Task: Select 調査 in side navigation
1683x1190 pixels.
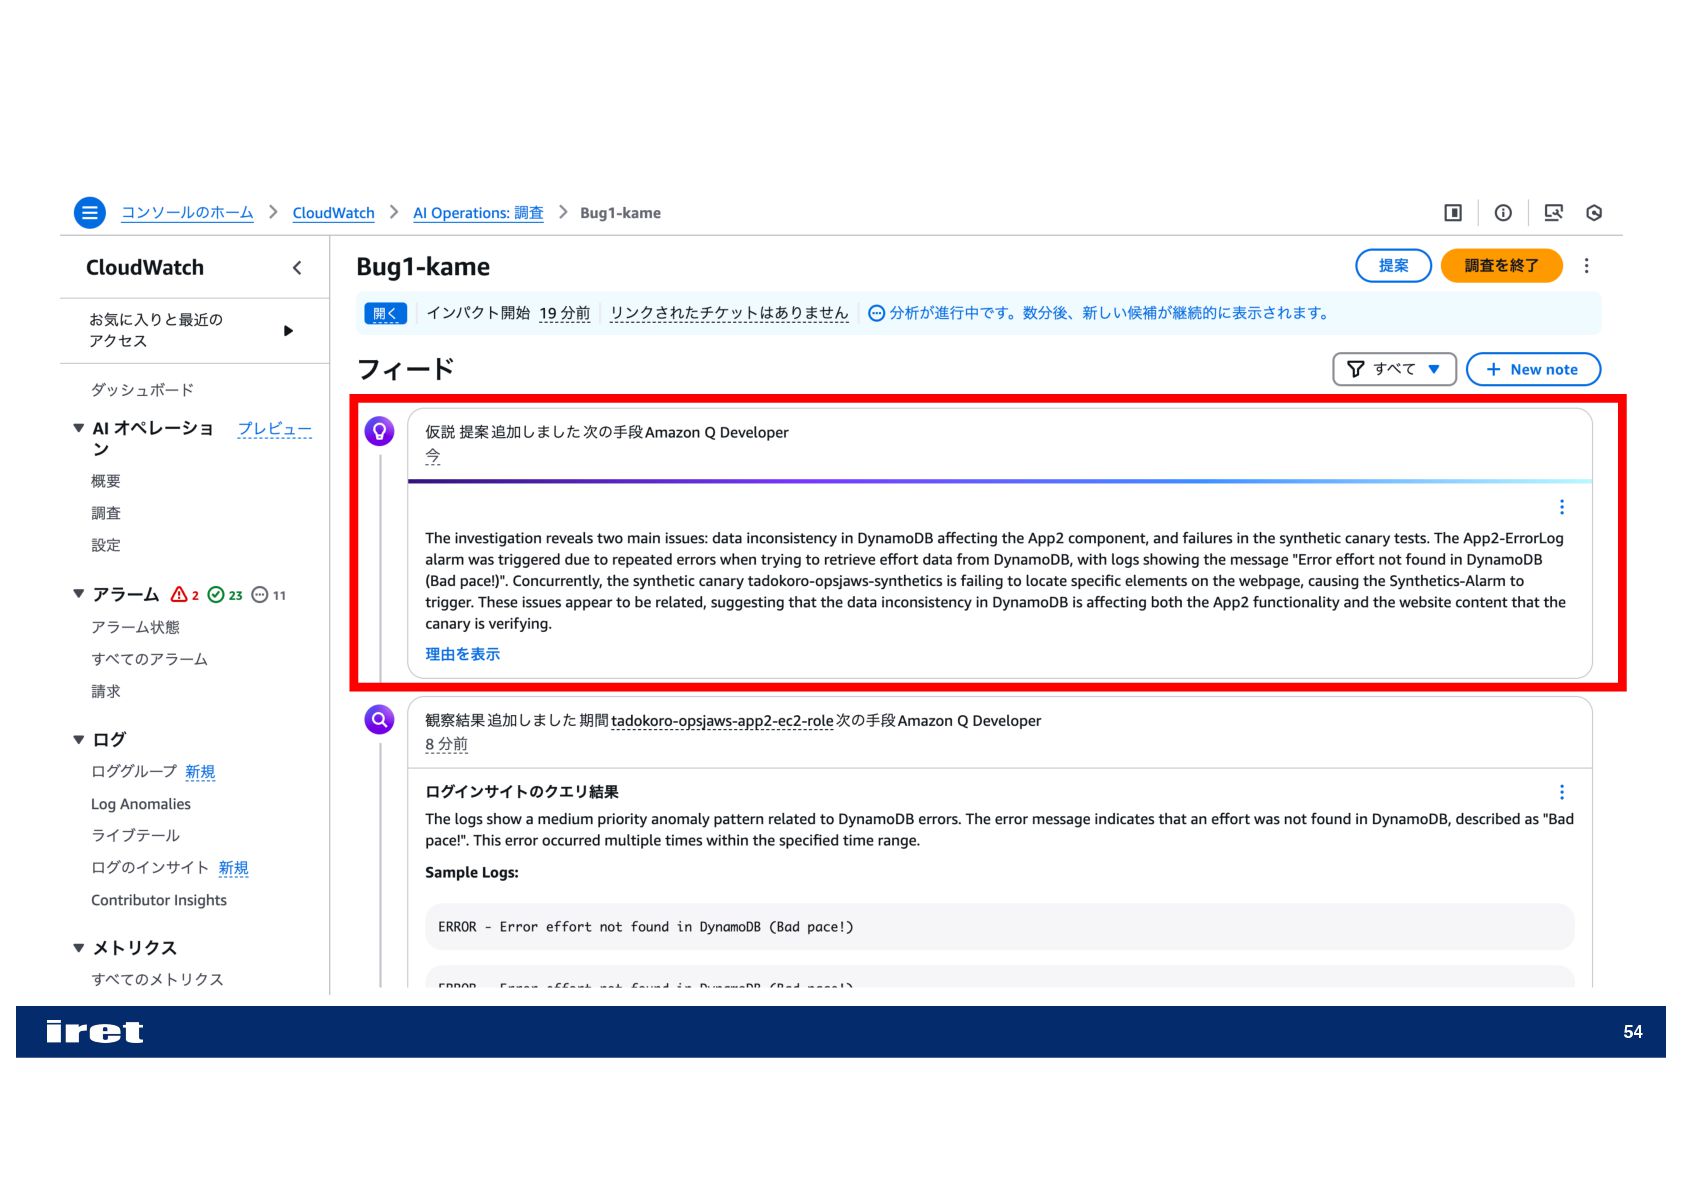Action: [x=106, y=513]
